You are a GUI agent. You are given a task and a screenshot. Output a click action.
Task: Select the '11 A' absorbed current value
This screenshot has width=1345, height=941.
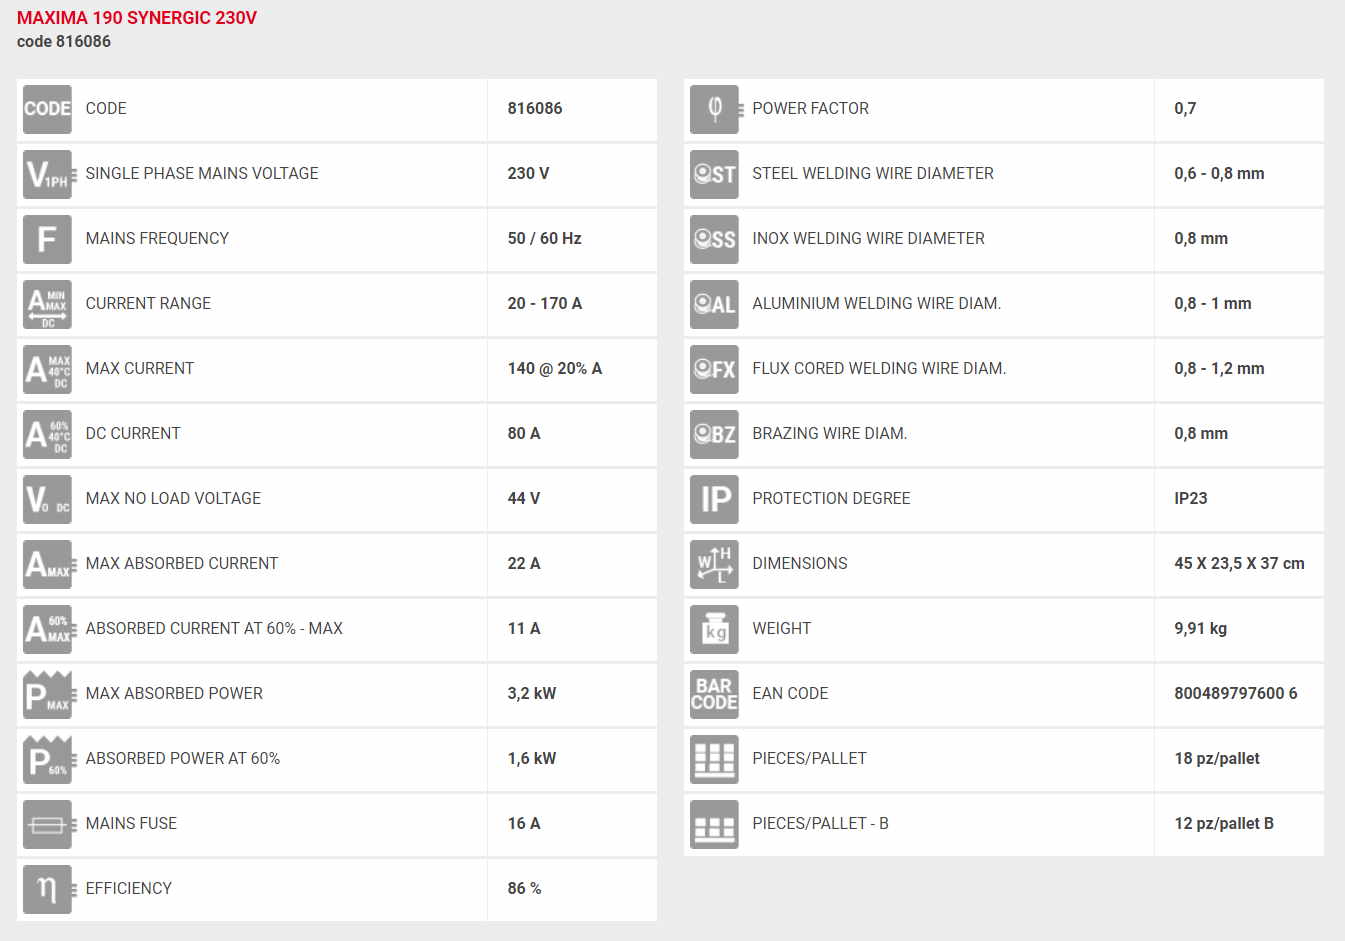click(523, 629)
